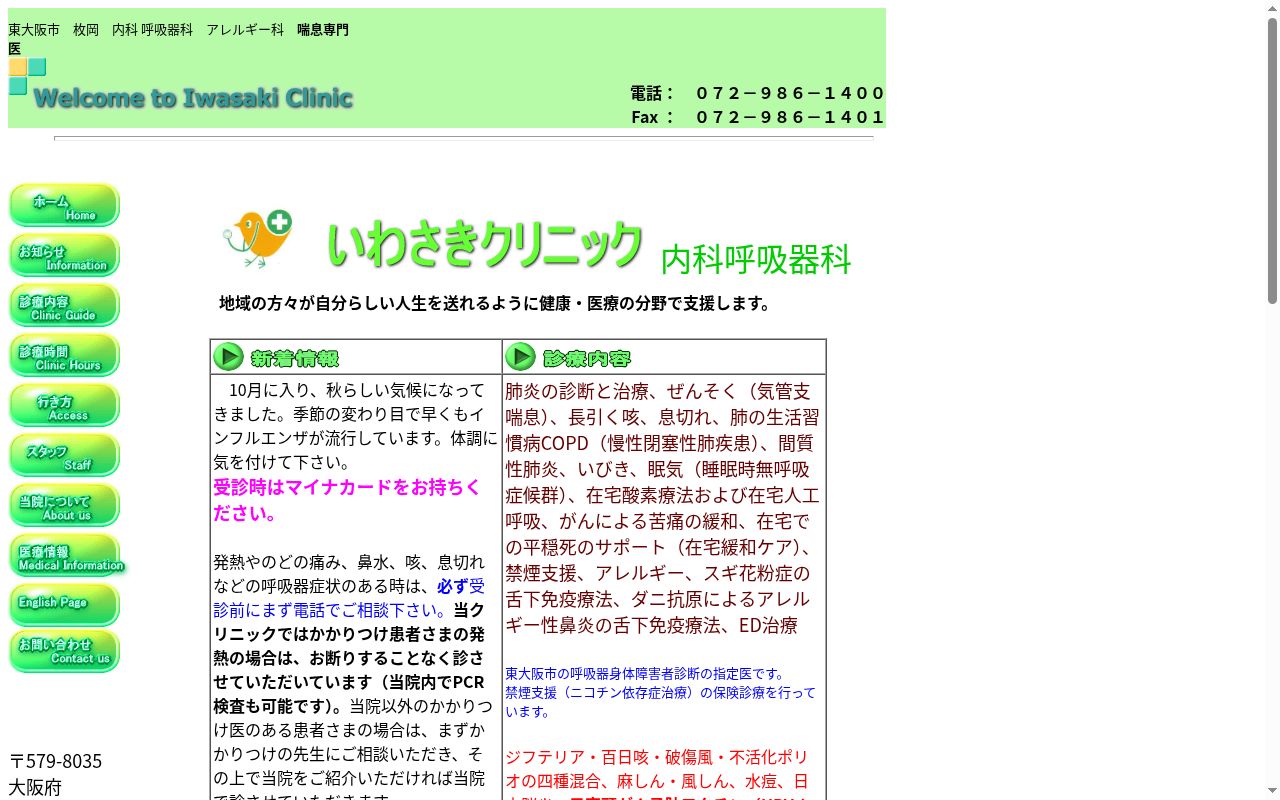The height and width of the screenshot is (800, 1280).
Task: Switch to the English Page
Action: (x=64, y=604)
